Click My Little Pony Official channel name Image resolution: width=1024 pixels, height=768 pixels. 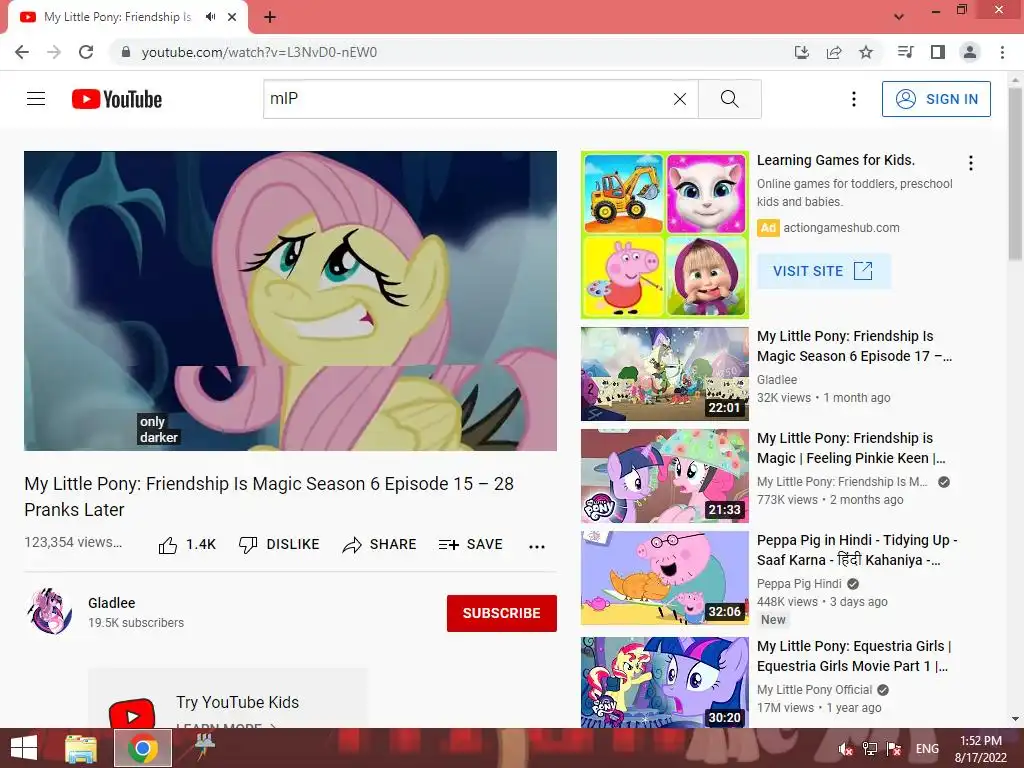(x=814, y=690)
